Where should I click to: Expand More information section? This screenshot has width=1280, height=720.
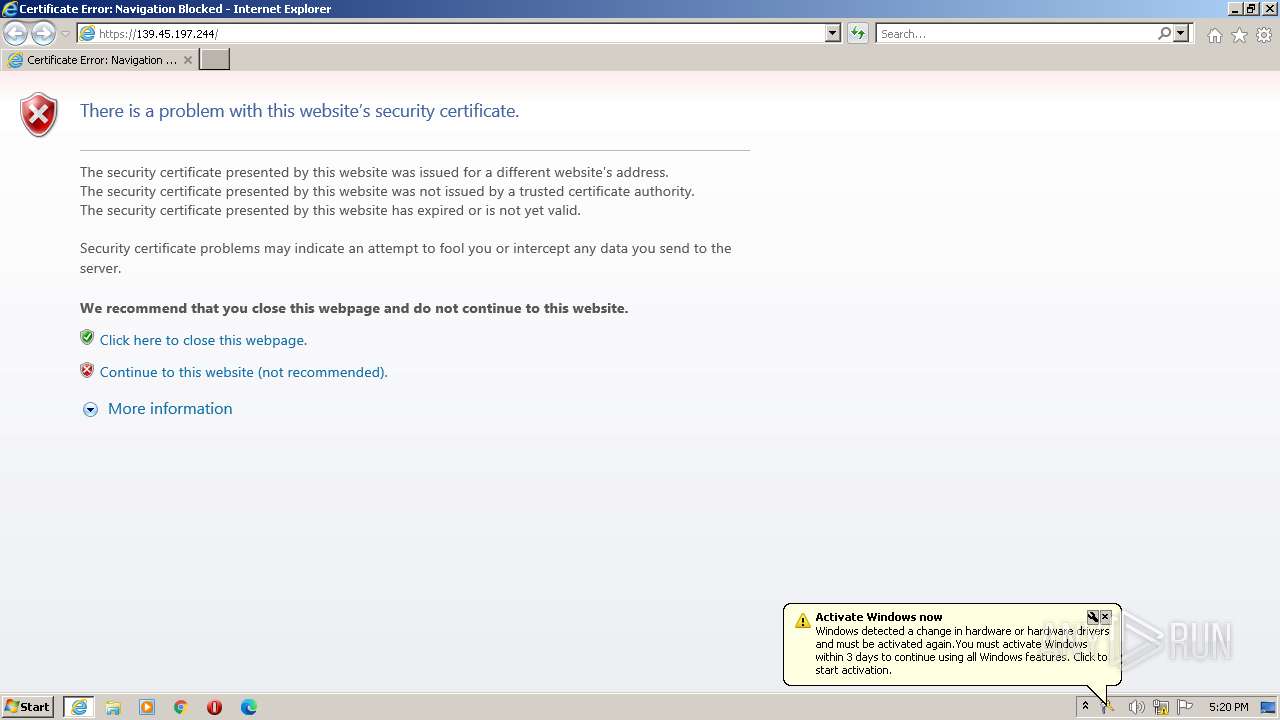pos(170,408)
